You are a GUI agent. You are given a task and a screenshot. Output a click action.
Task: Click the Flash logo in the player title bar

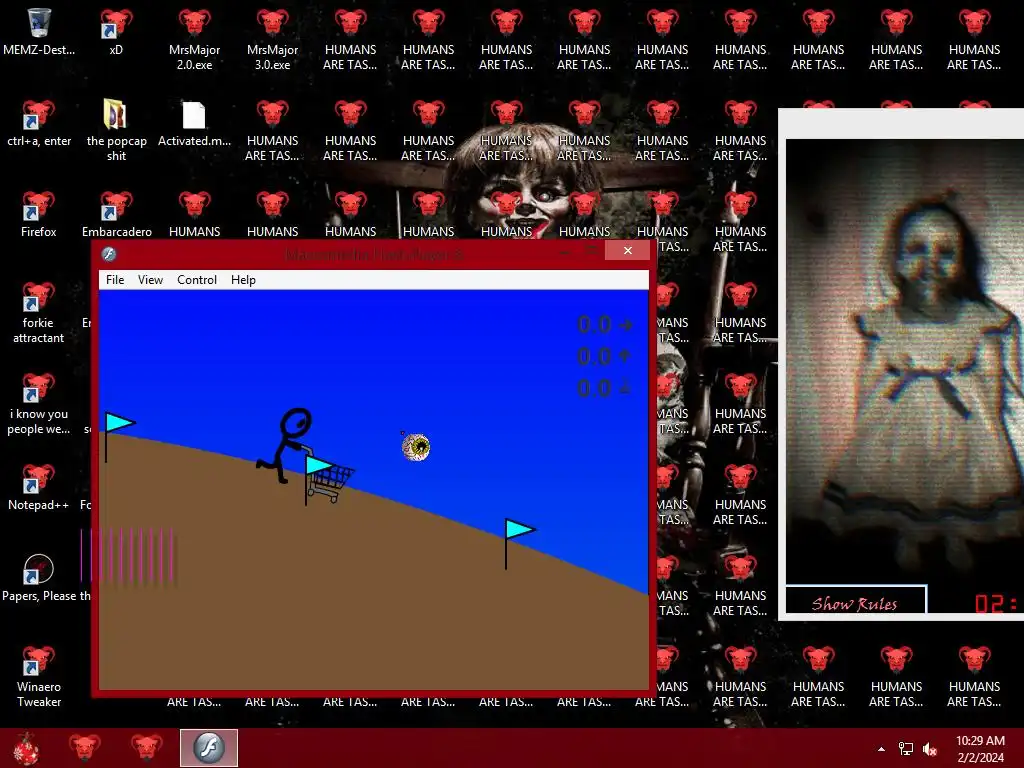coord(109,254)
